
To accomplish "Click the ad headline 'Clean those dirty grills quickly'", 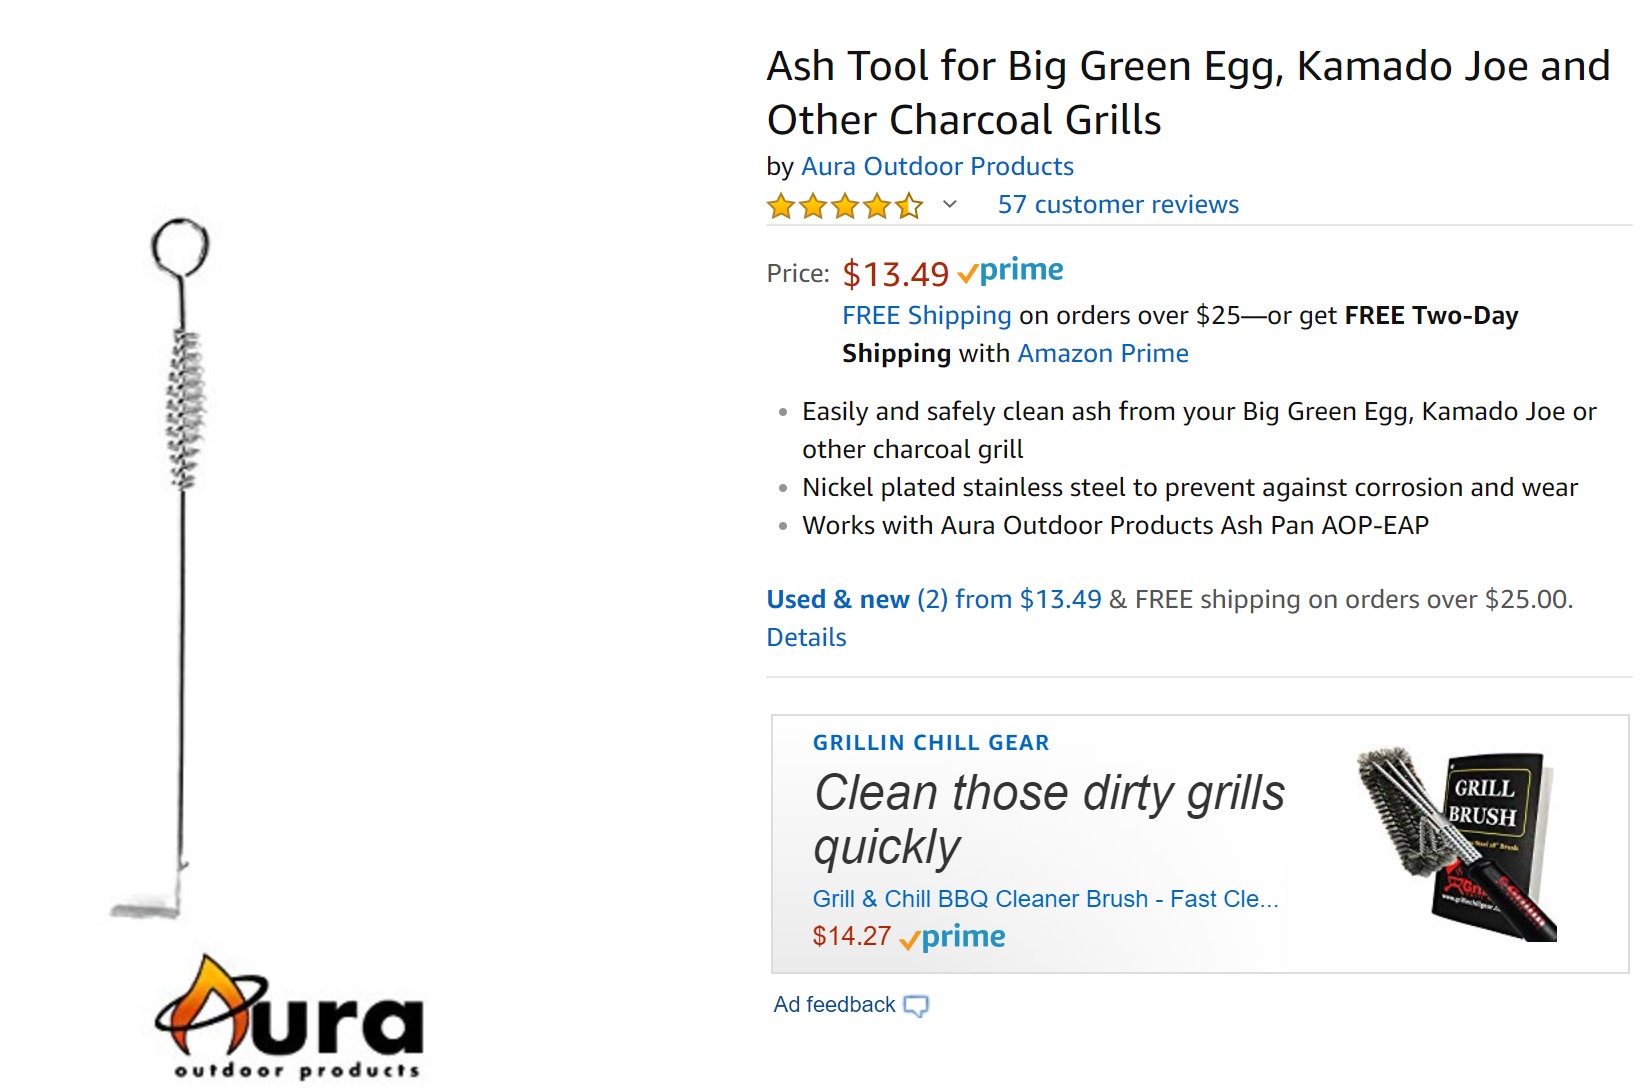I will pos(1048,819).
